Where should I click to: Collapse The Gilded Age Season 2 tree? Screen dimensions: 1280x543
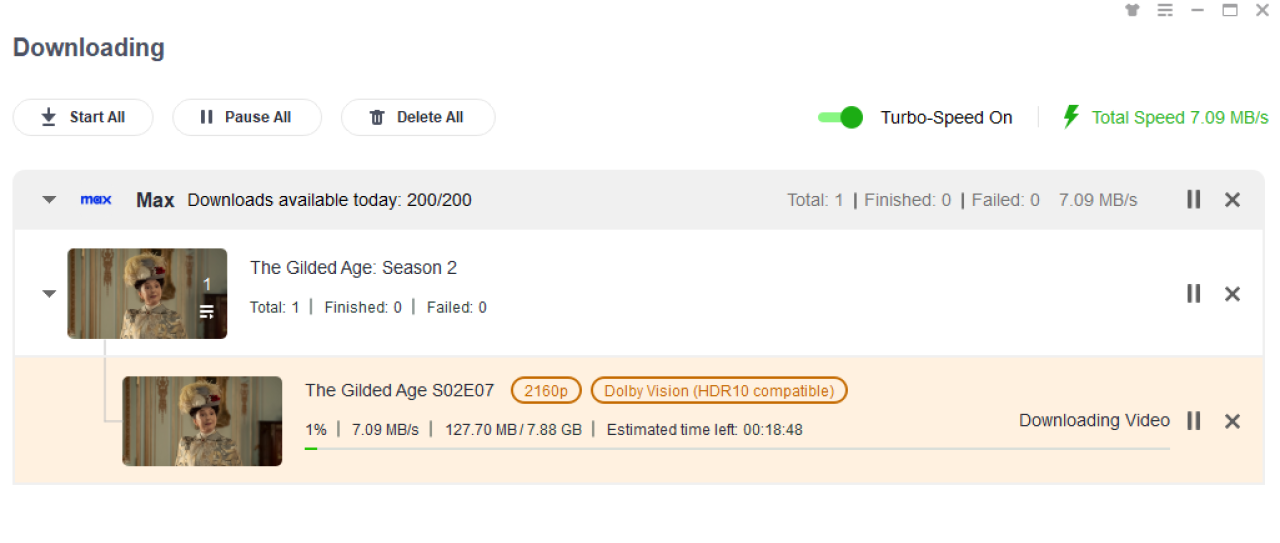(x=49, y=294)
